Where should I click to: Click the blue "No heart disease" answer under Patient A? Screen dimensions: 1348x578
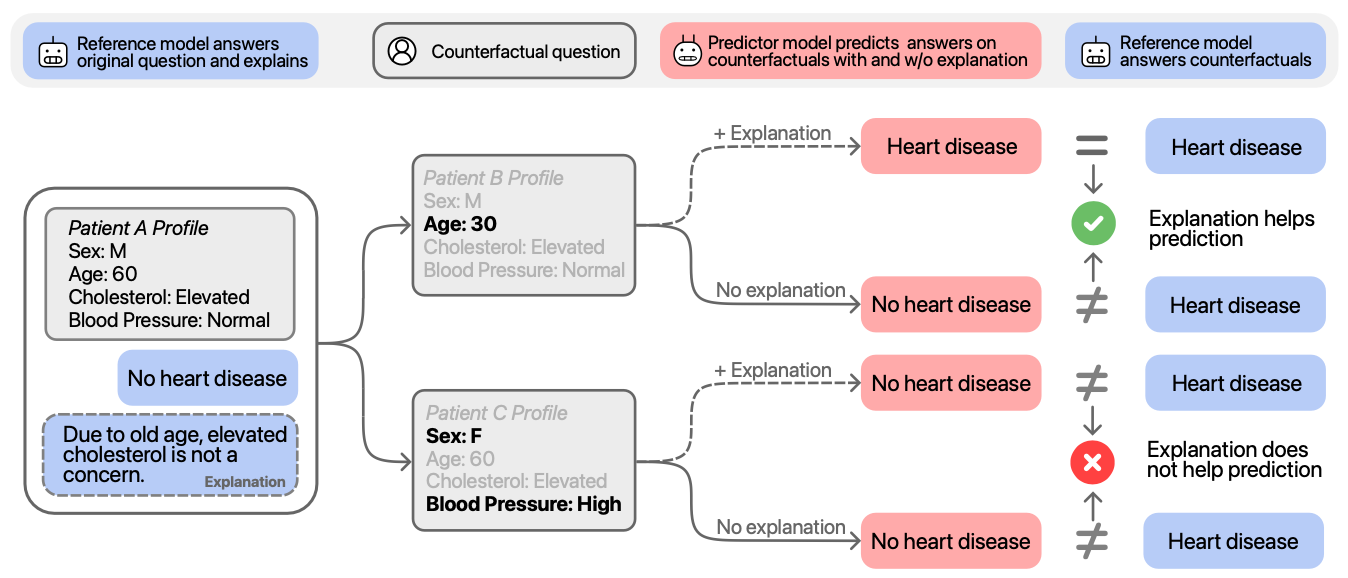[207, 378]
